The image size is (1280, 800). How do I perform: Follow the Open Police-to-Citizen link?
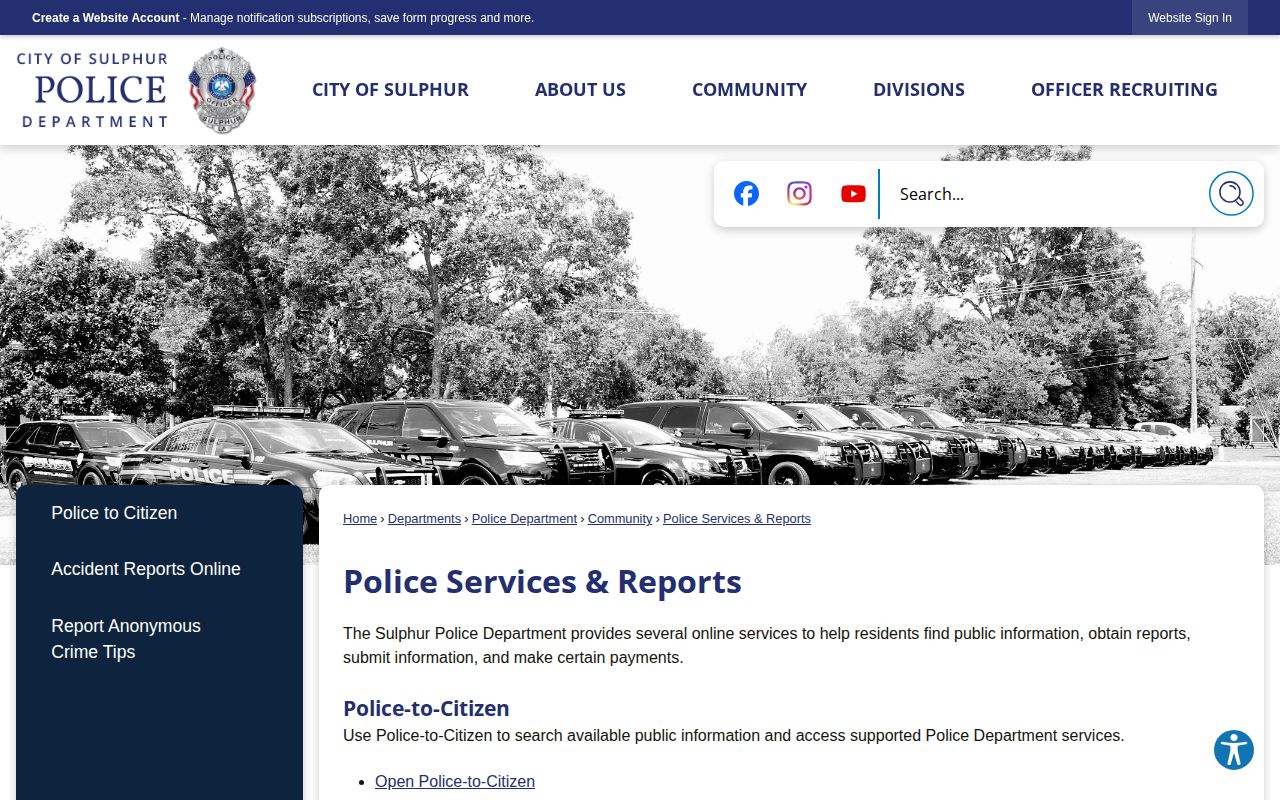click(455, 782)
